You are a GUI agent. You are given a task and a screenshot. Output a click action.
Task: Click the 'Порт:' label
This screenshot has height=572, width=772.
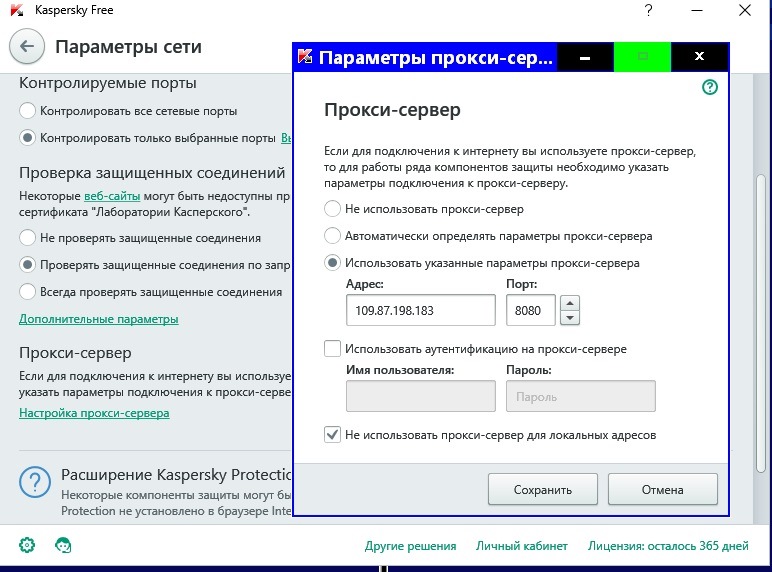pyautogui.click(x=521, y=284)
